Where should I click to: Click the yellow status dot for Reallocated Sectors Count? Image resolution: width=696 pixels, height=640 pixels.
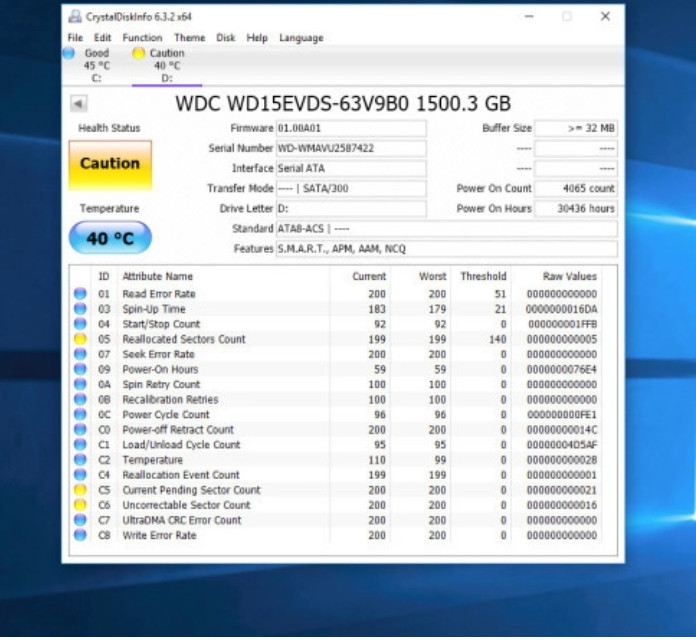pos(80,339)
